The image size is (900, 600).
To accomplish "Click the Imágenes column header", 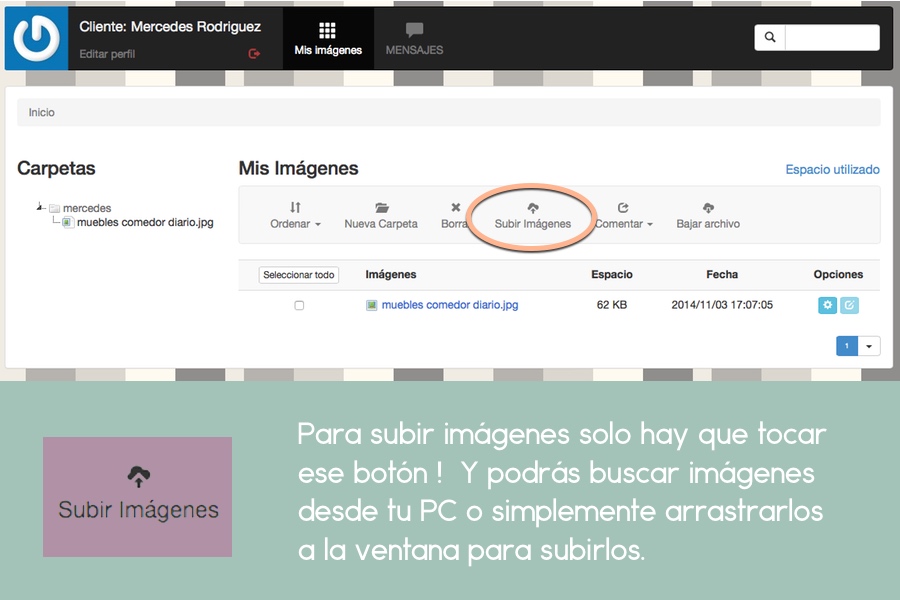I will click(391, 274).
